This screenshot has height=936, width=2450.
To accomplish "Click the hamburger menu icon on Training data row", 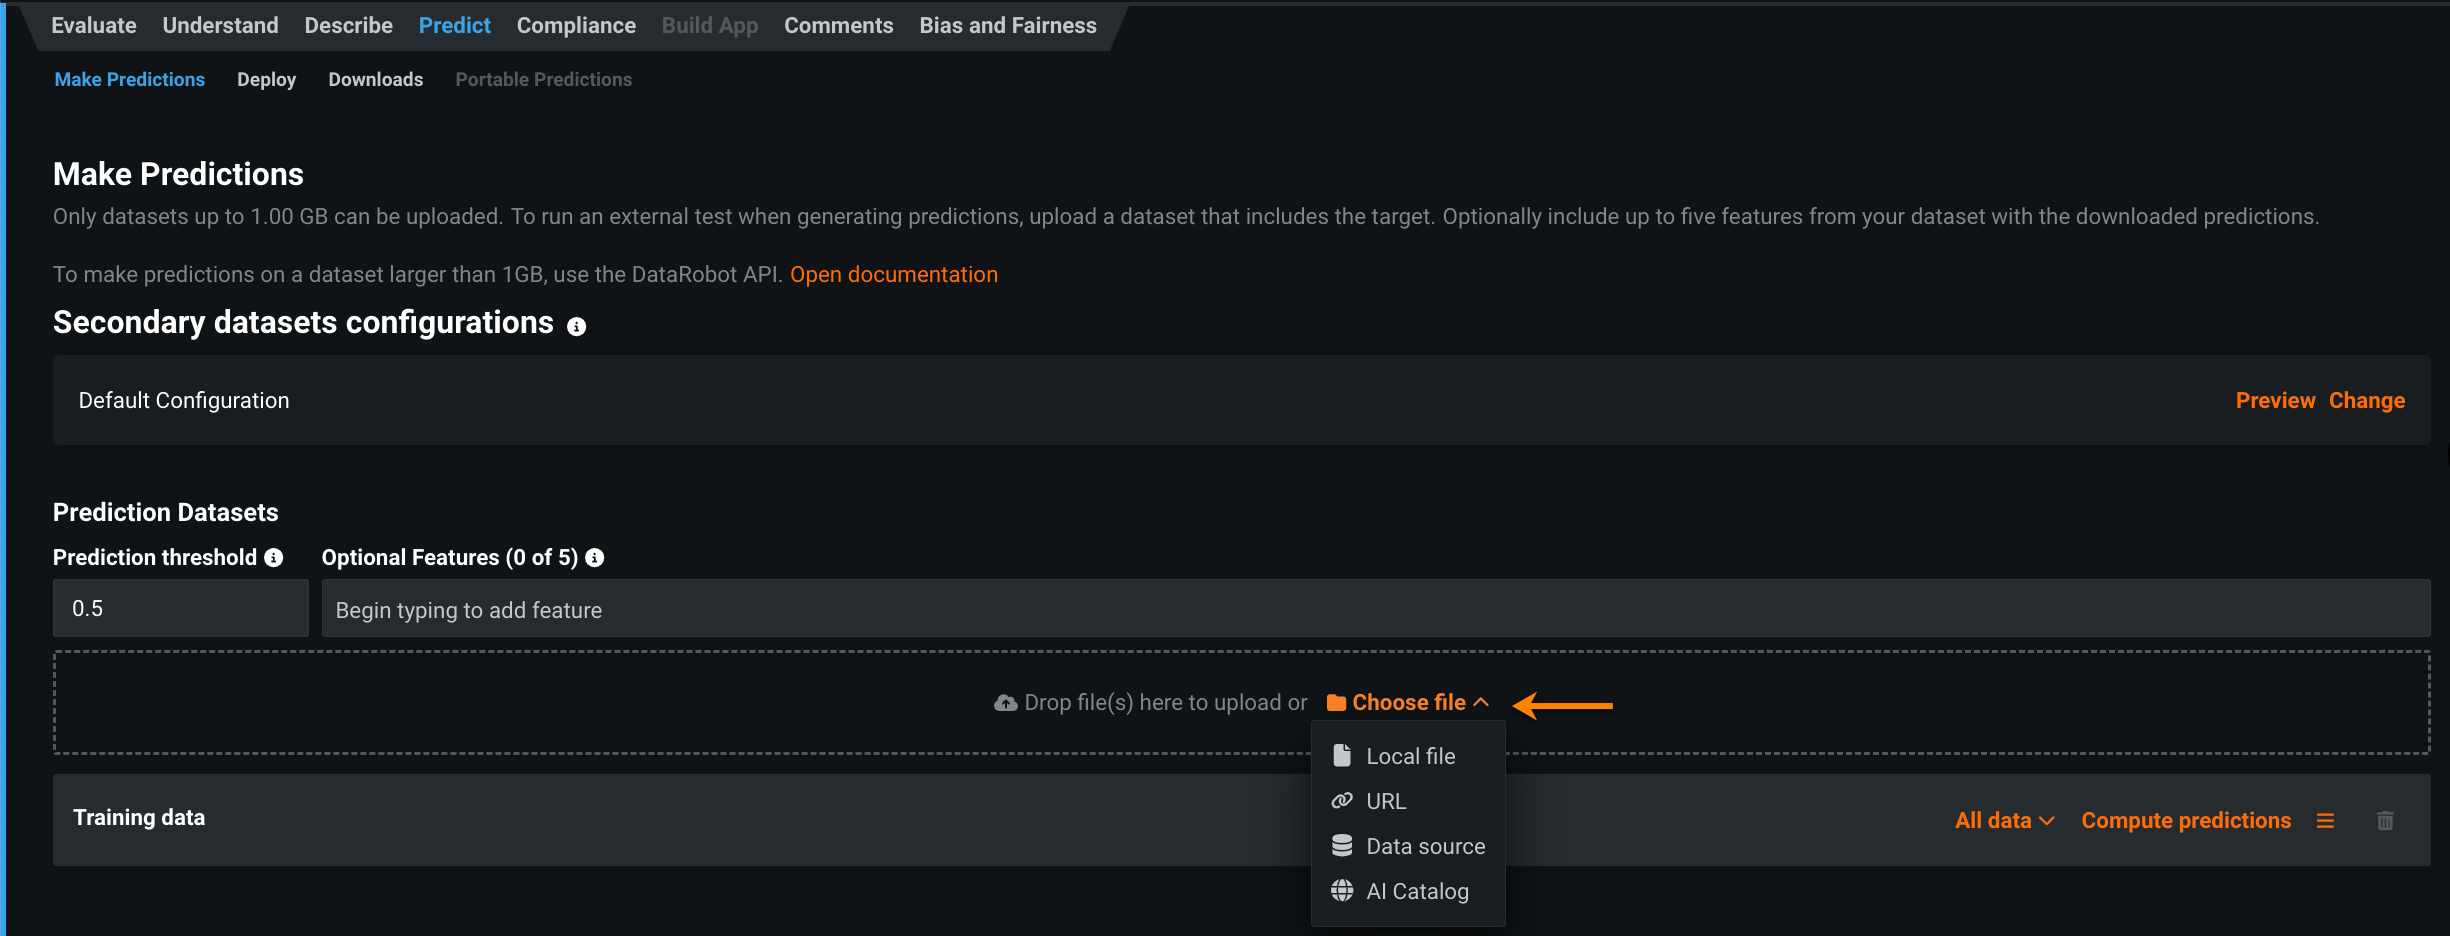I will 2325,821.
